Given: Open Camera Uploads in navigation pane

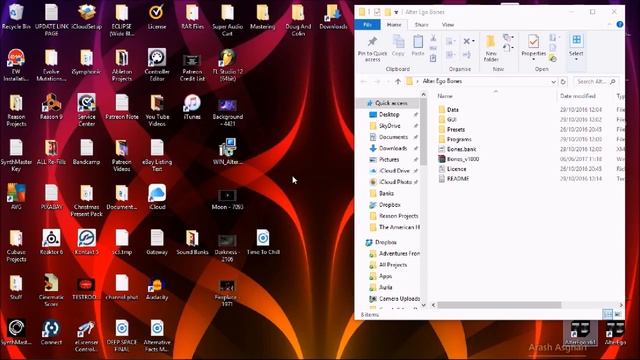Looking at the screenshot, I should click(x=399, y=299).
